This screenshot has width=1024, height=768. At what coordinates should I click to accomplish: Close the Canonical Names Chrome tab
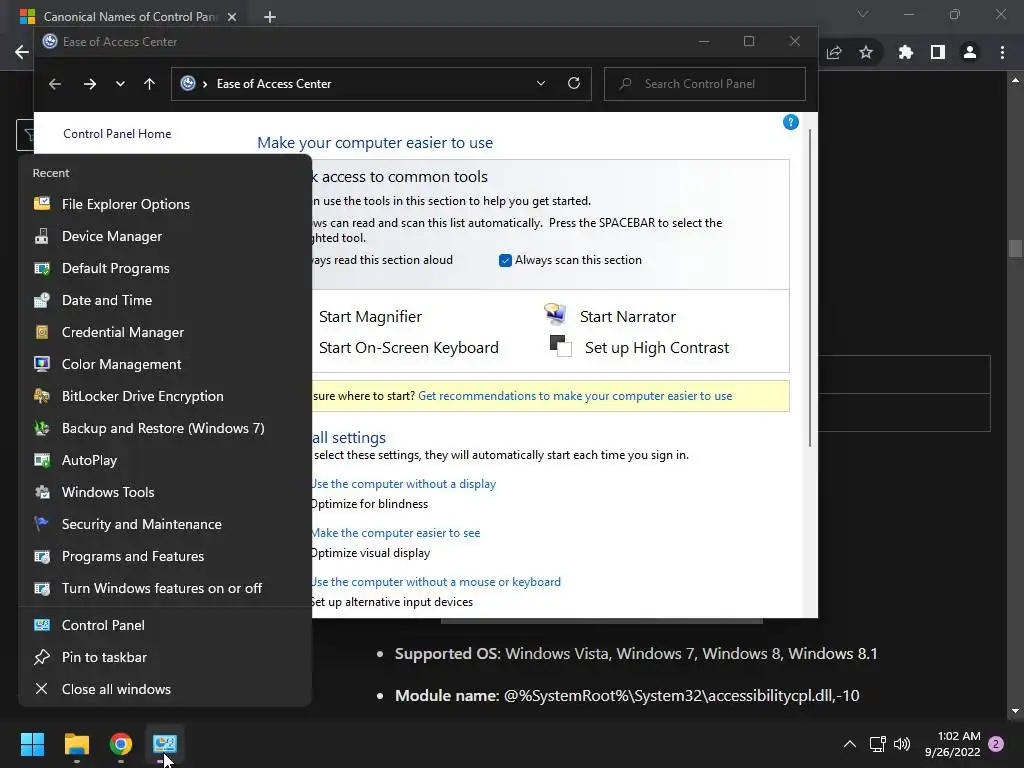[x=232, y=17]
